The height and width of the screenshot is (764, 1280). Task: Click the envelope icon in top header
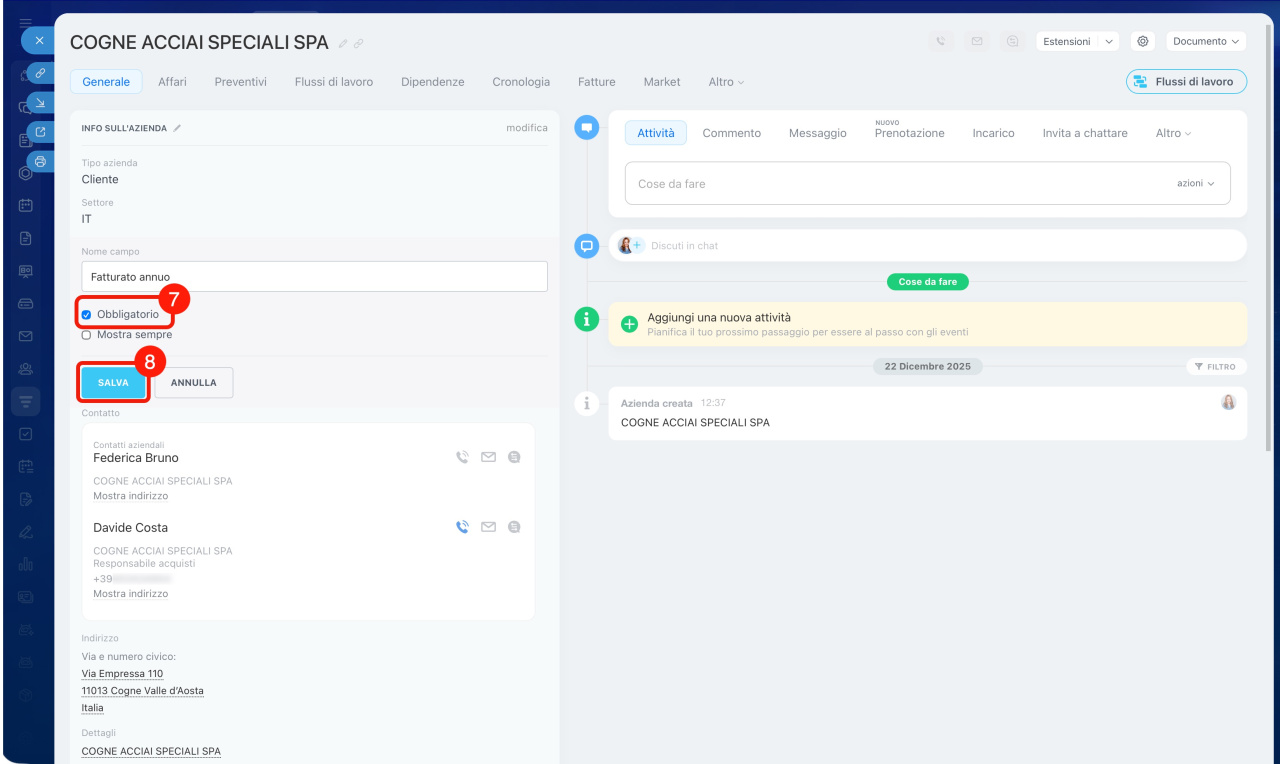tap(976, 41)
